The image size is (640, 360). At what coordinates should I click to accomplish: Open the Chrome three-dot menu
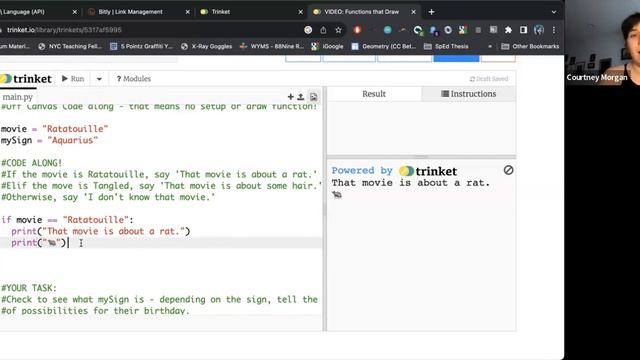pyautogui.click(x=554, y=30)
